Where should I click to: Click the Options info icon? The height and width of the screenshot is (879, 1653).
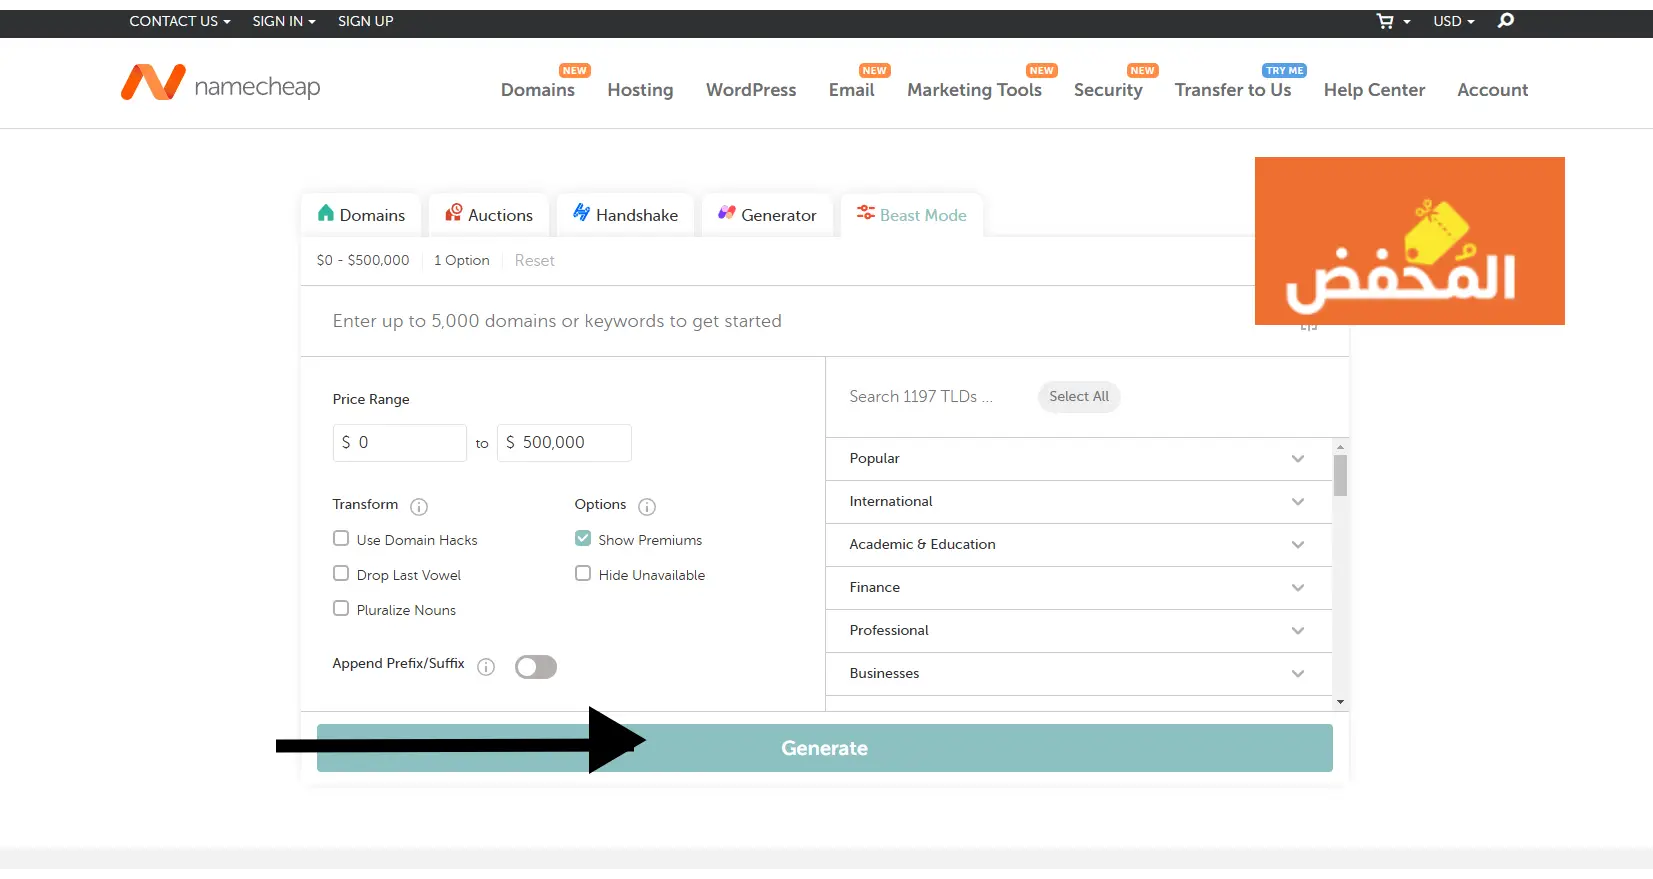647,506
